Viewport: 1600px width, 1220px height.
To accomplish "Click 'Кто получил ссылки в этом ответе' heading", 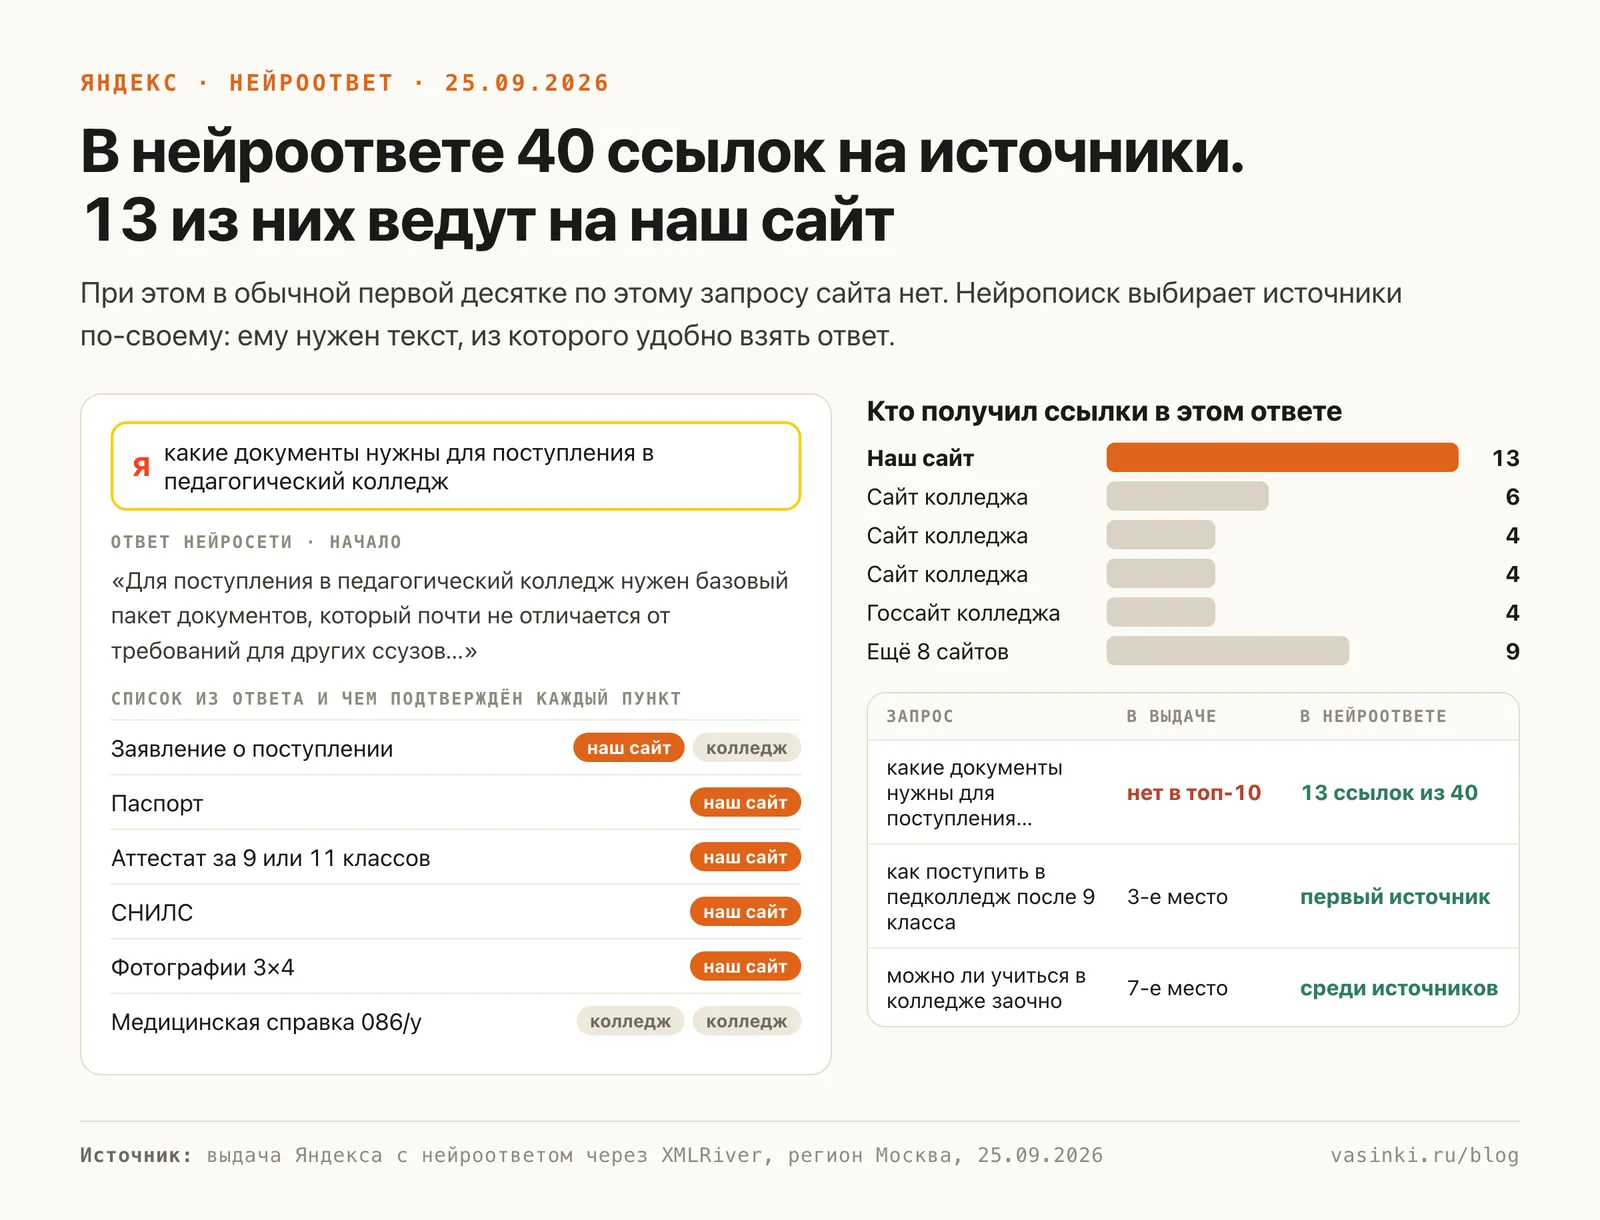I will pos(1104,411).
